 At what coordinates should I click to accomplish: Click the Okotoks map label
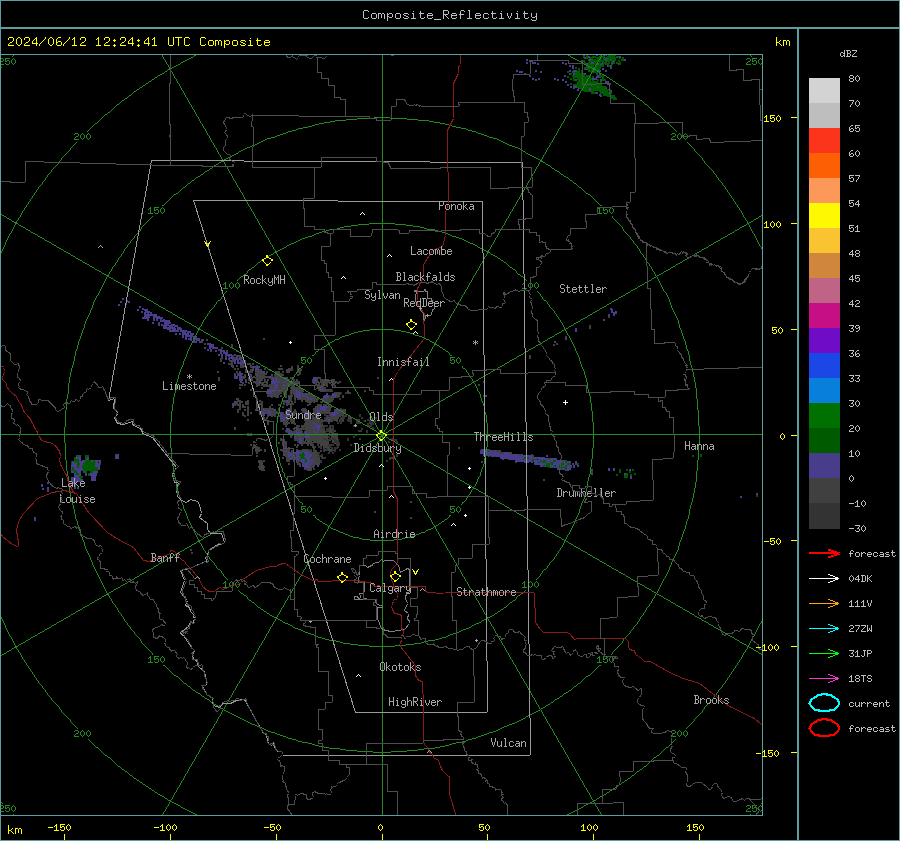[x=400, y=667]
